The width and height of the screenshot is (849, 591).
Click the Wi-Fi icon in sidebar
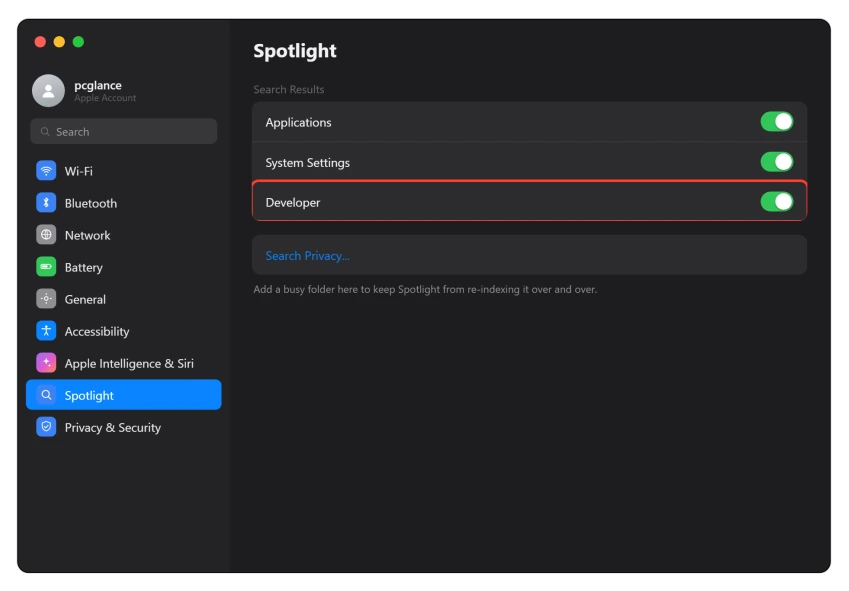(x=46, y=171)
